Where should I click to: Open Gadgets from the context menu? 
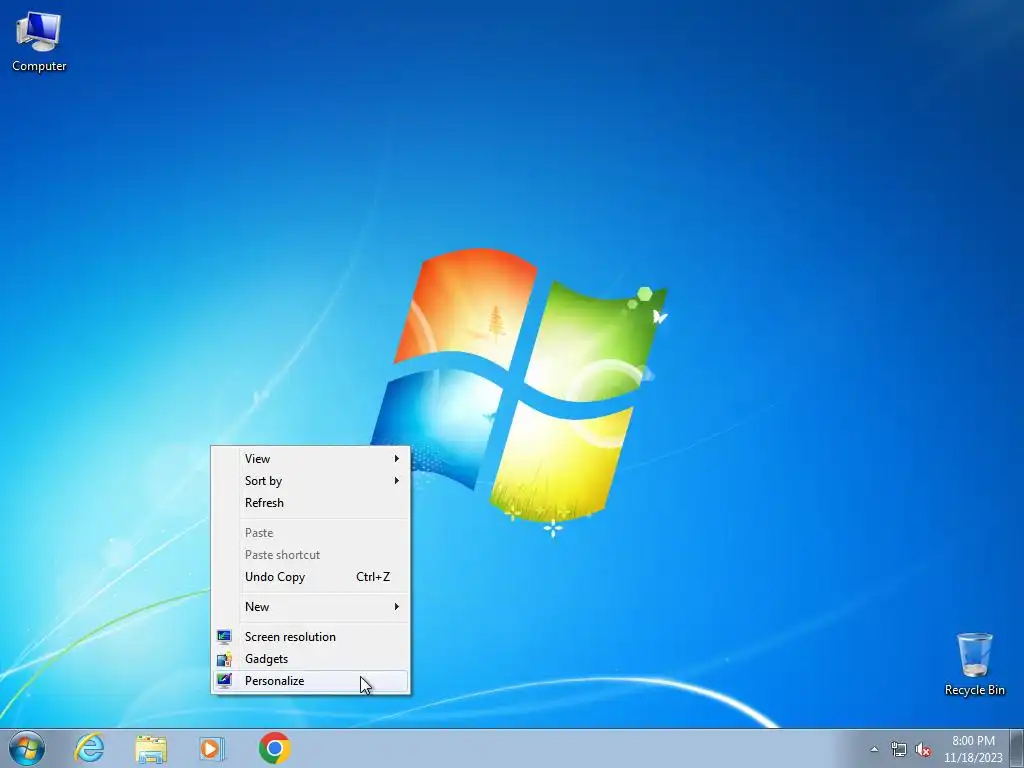tap(311, 659)
